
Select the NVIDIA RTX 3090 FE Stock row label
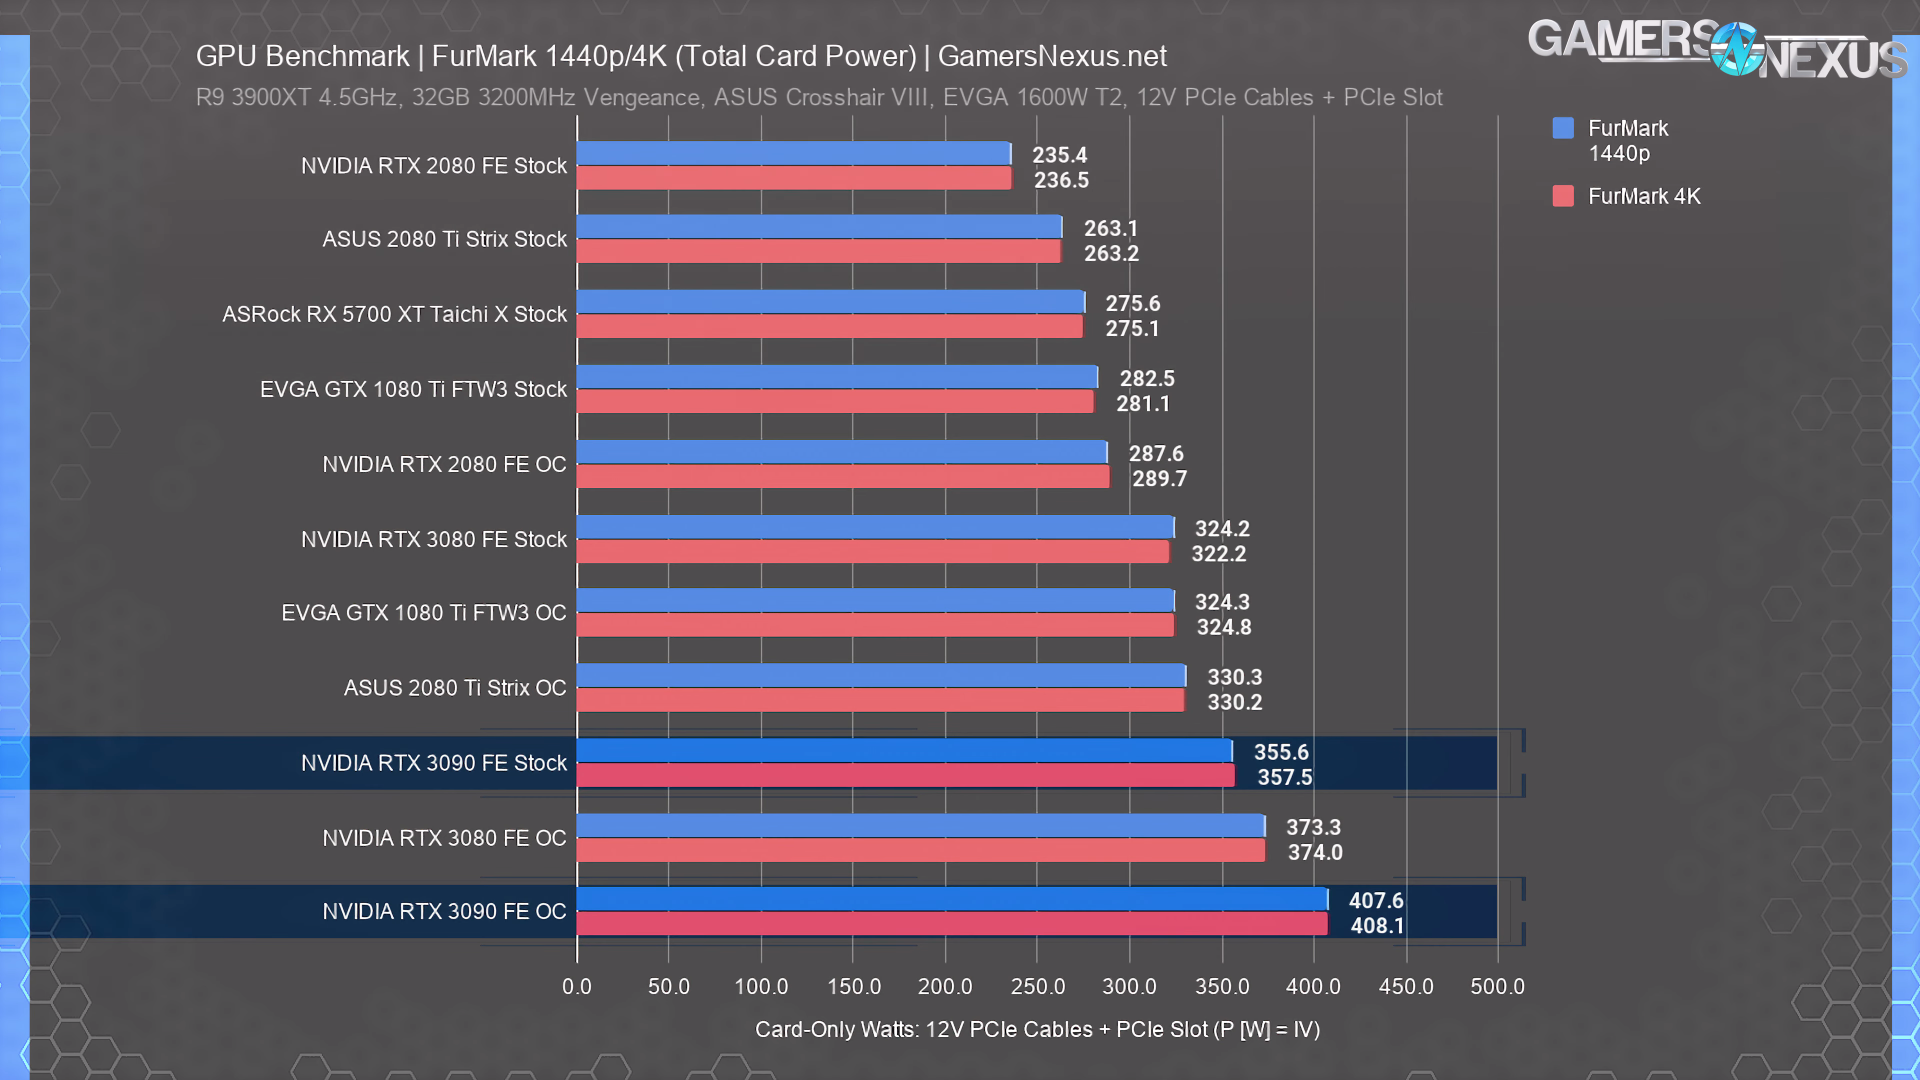433,763
